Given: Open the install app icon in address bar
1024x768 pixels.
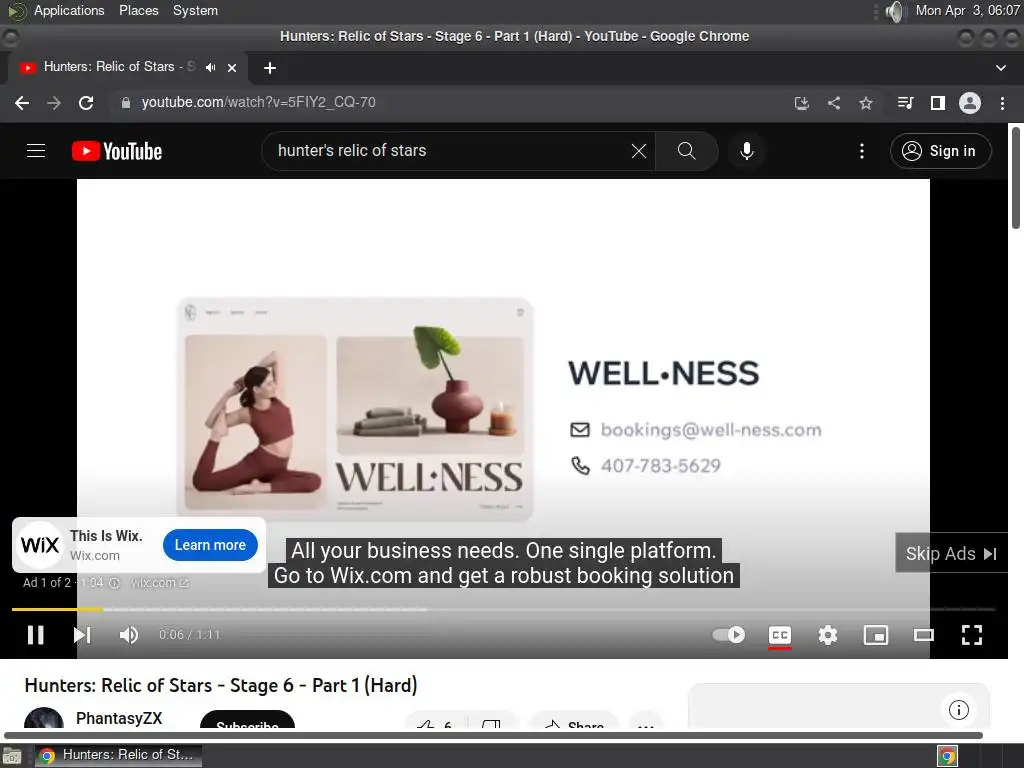Looking at the screenshot, I should tap(801, 103).
